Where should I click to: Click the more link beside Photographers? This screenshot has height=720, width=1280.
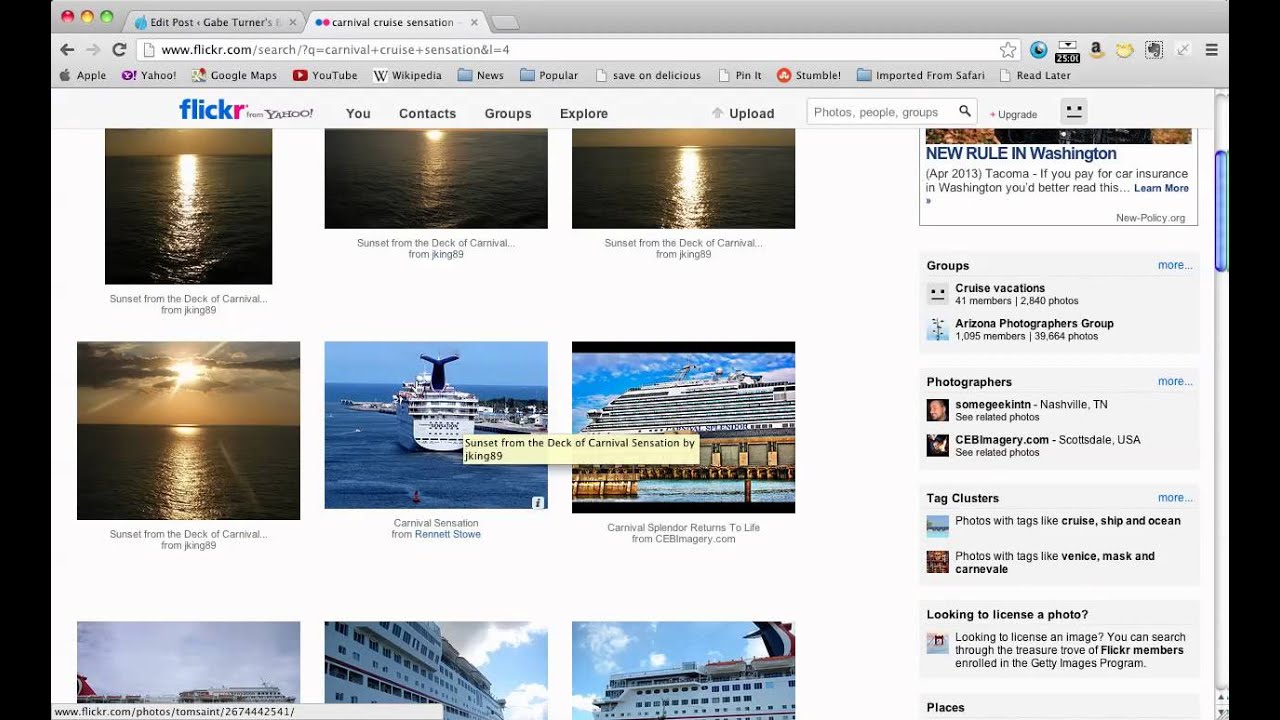click(x=1175, y=381)
